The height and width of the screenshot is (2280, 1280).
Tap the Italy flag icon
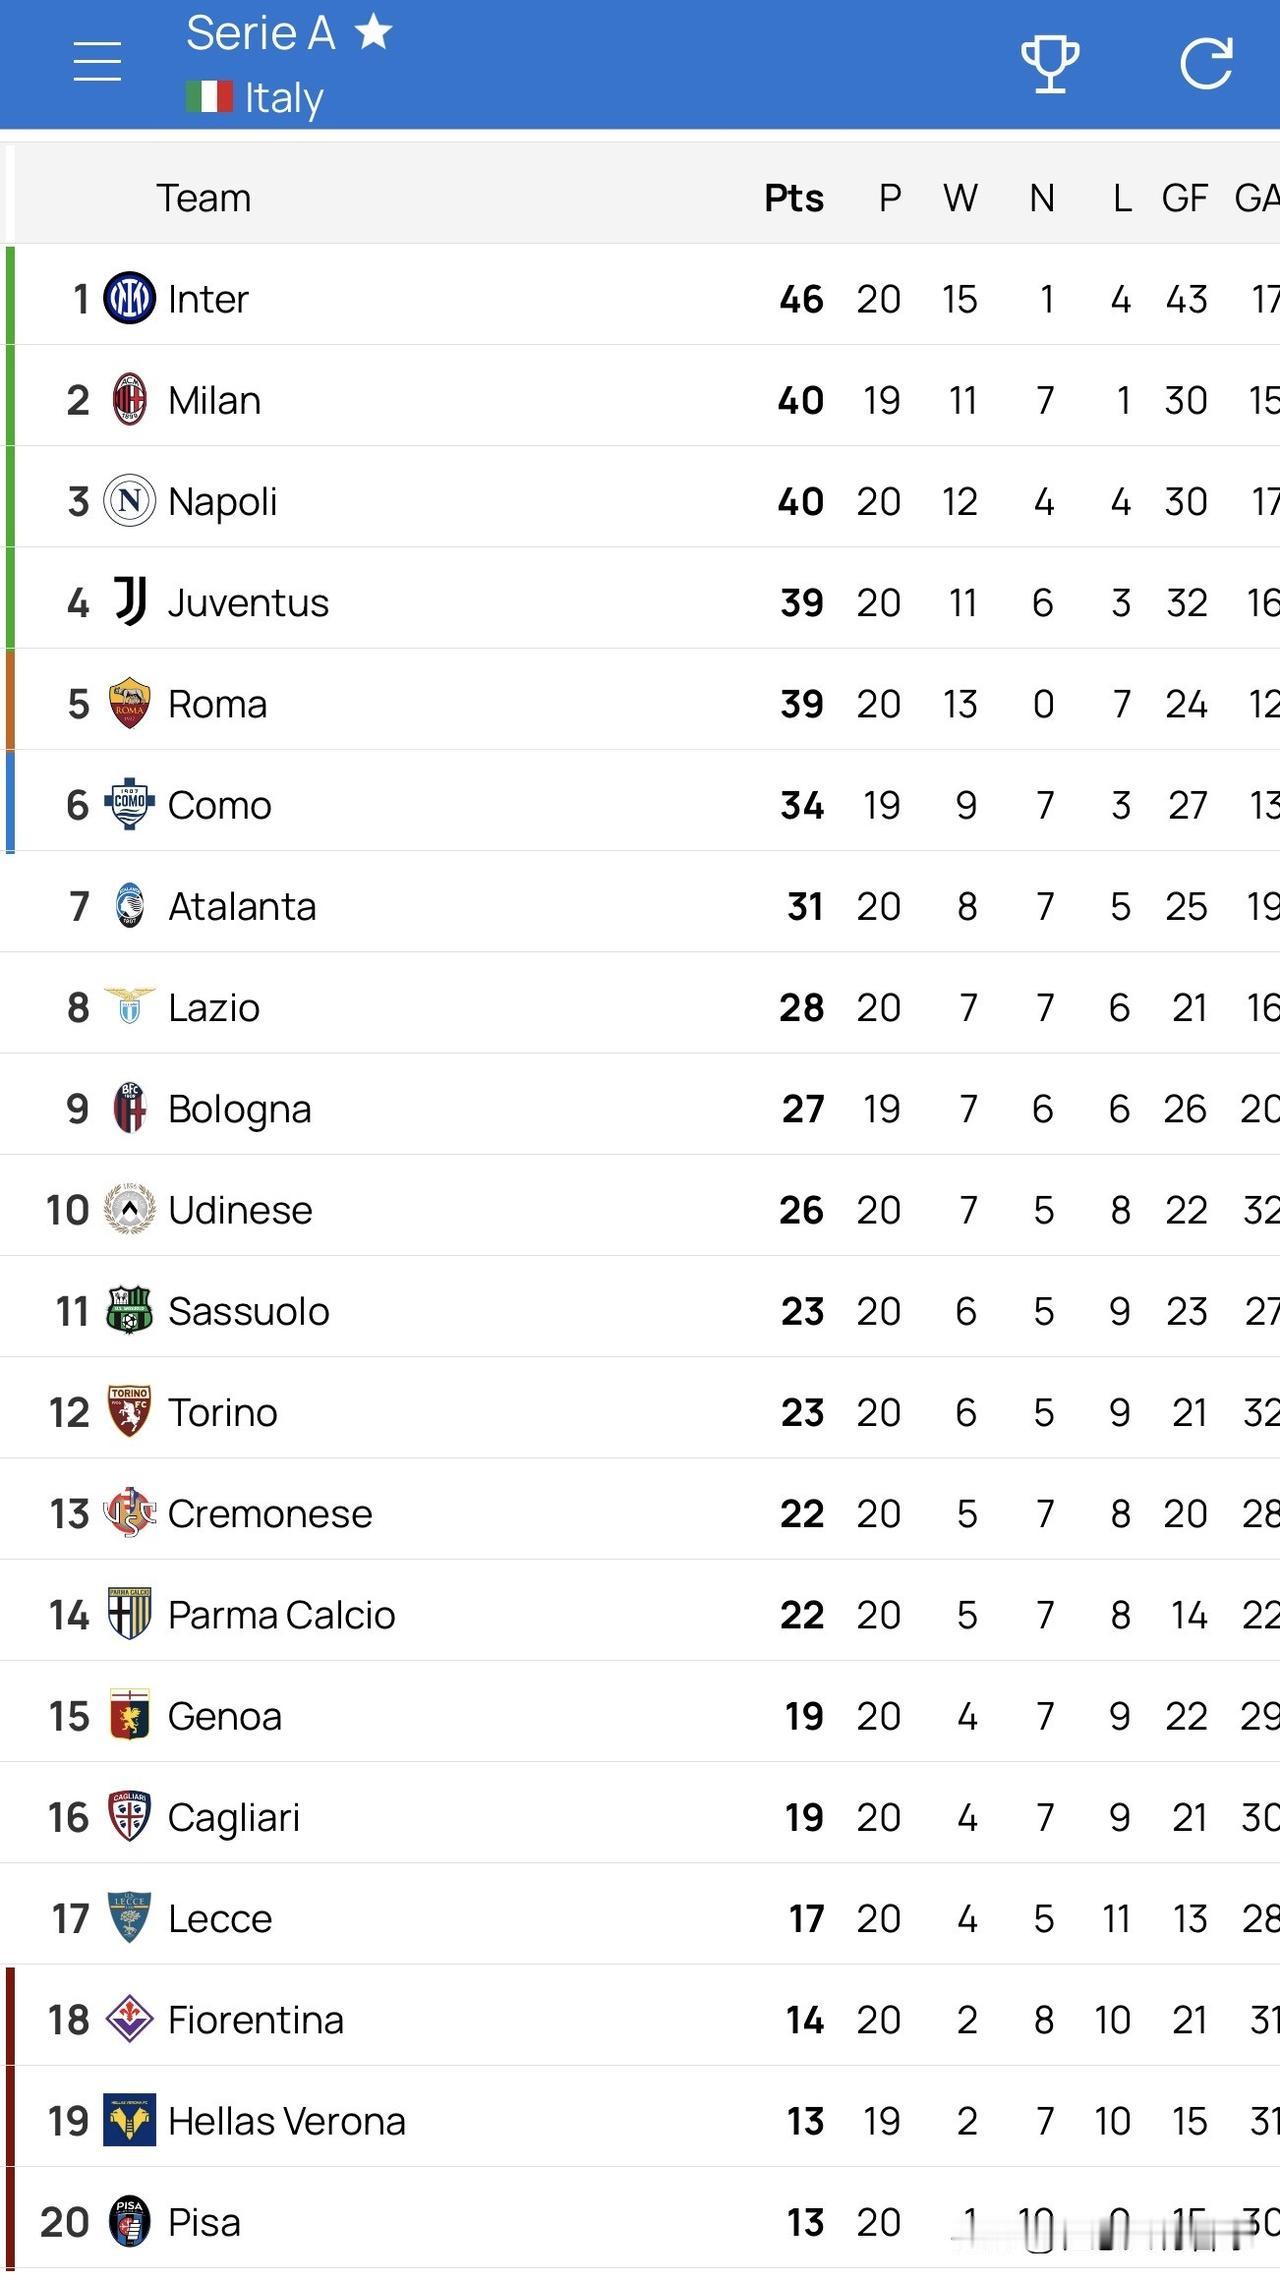click(208, 97)
